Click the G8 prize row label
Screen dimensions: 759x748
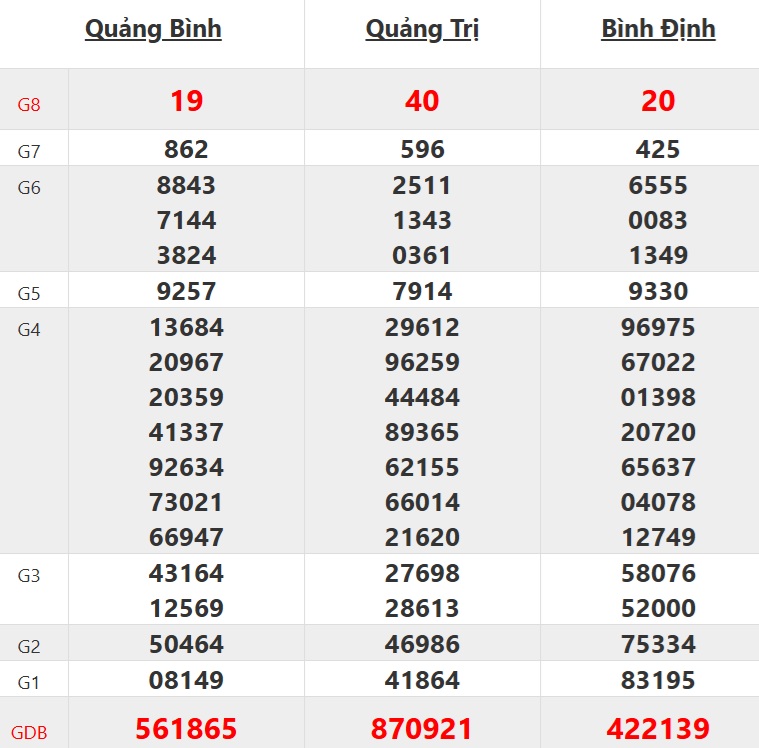pos(29,103)
